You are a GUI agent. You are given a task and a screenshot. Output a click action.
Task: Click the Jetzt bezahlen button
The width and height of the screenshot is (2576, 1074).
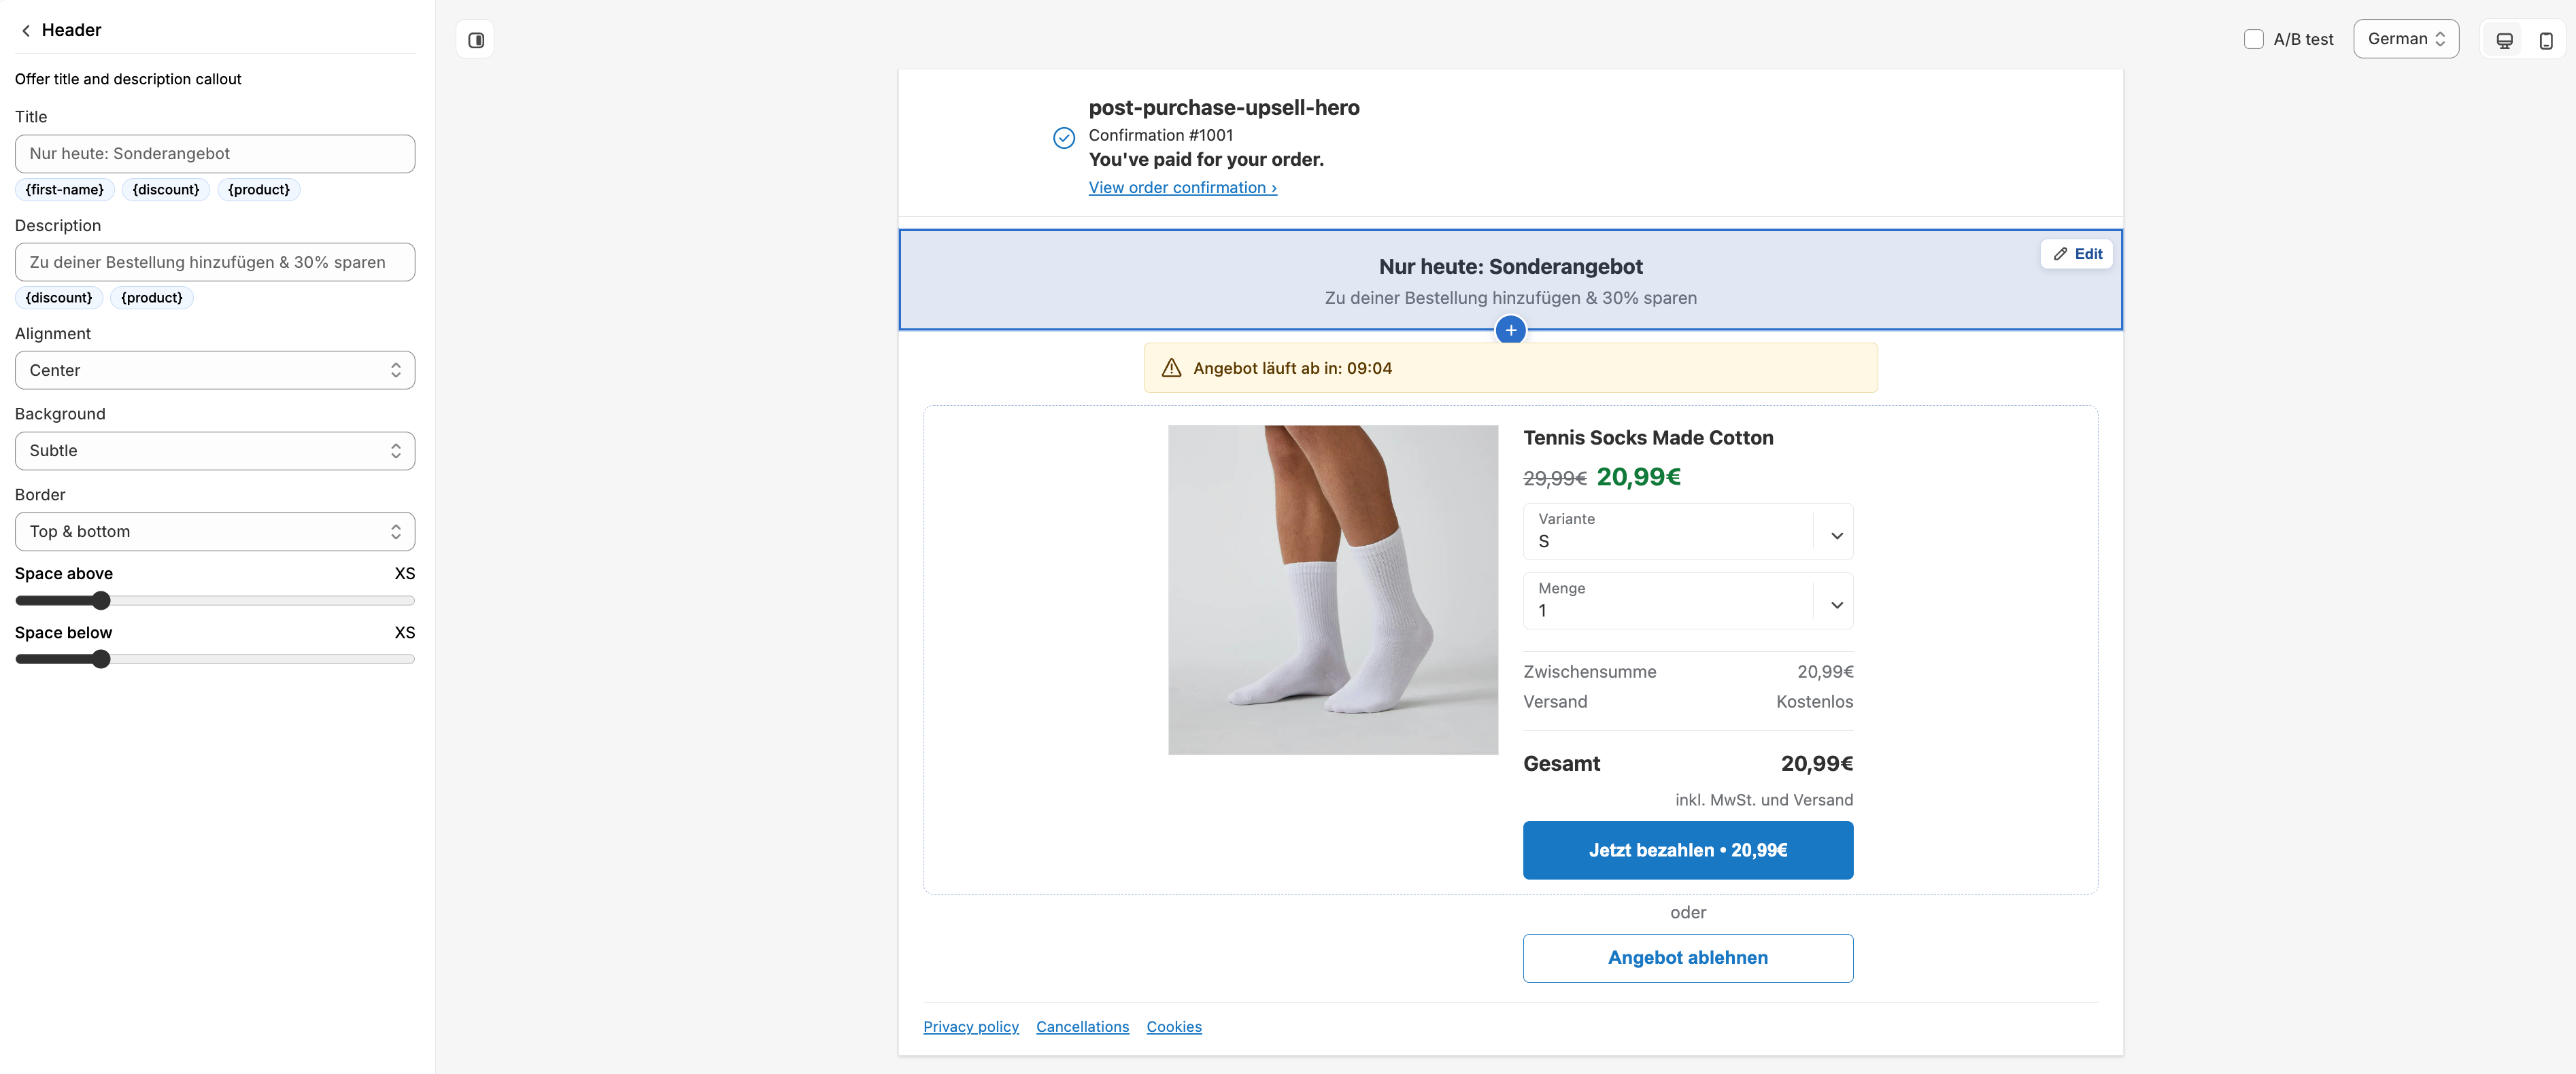pyautogui.click(x=1687, y=850)
